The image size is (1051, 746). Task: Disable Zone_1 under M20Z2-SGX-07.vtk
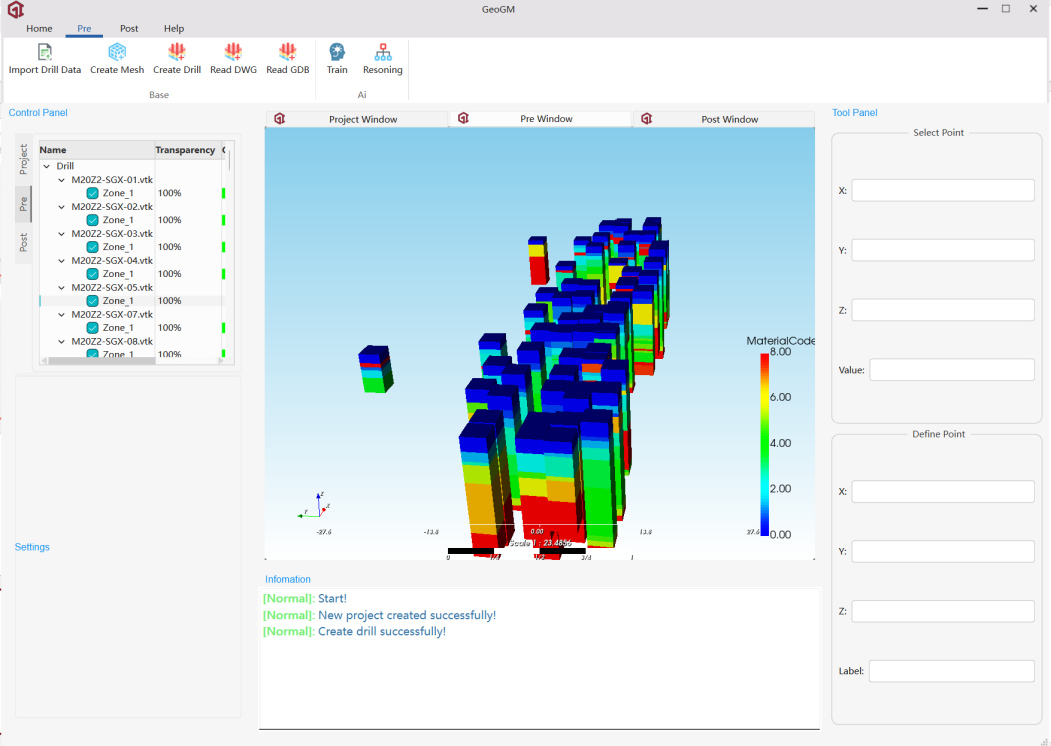[92, 328]
